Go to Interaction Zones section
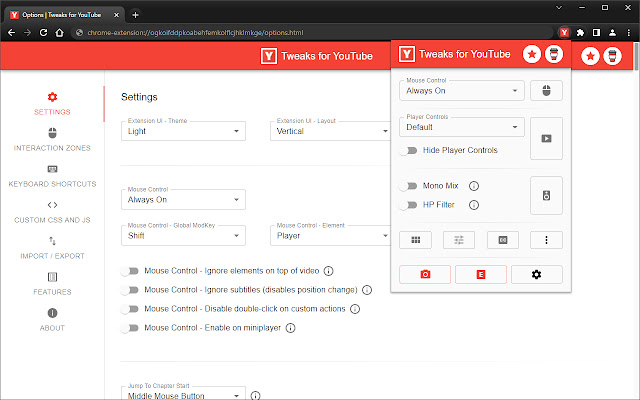 52,139
